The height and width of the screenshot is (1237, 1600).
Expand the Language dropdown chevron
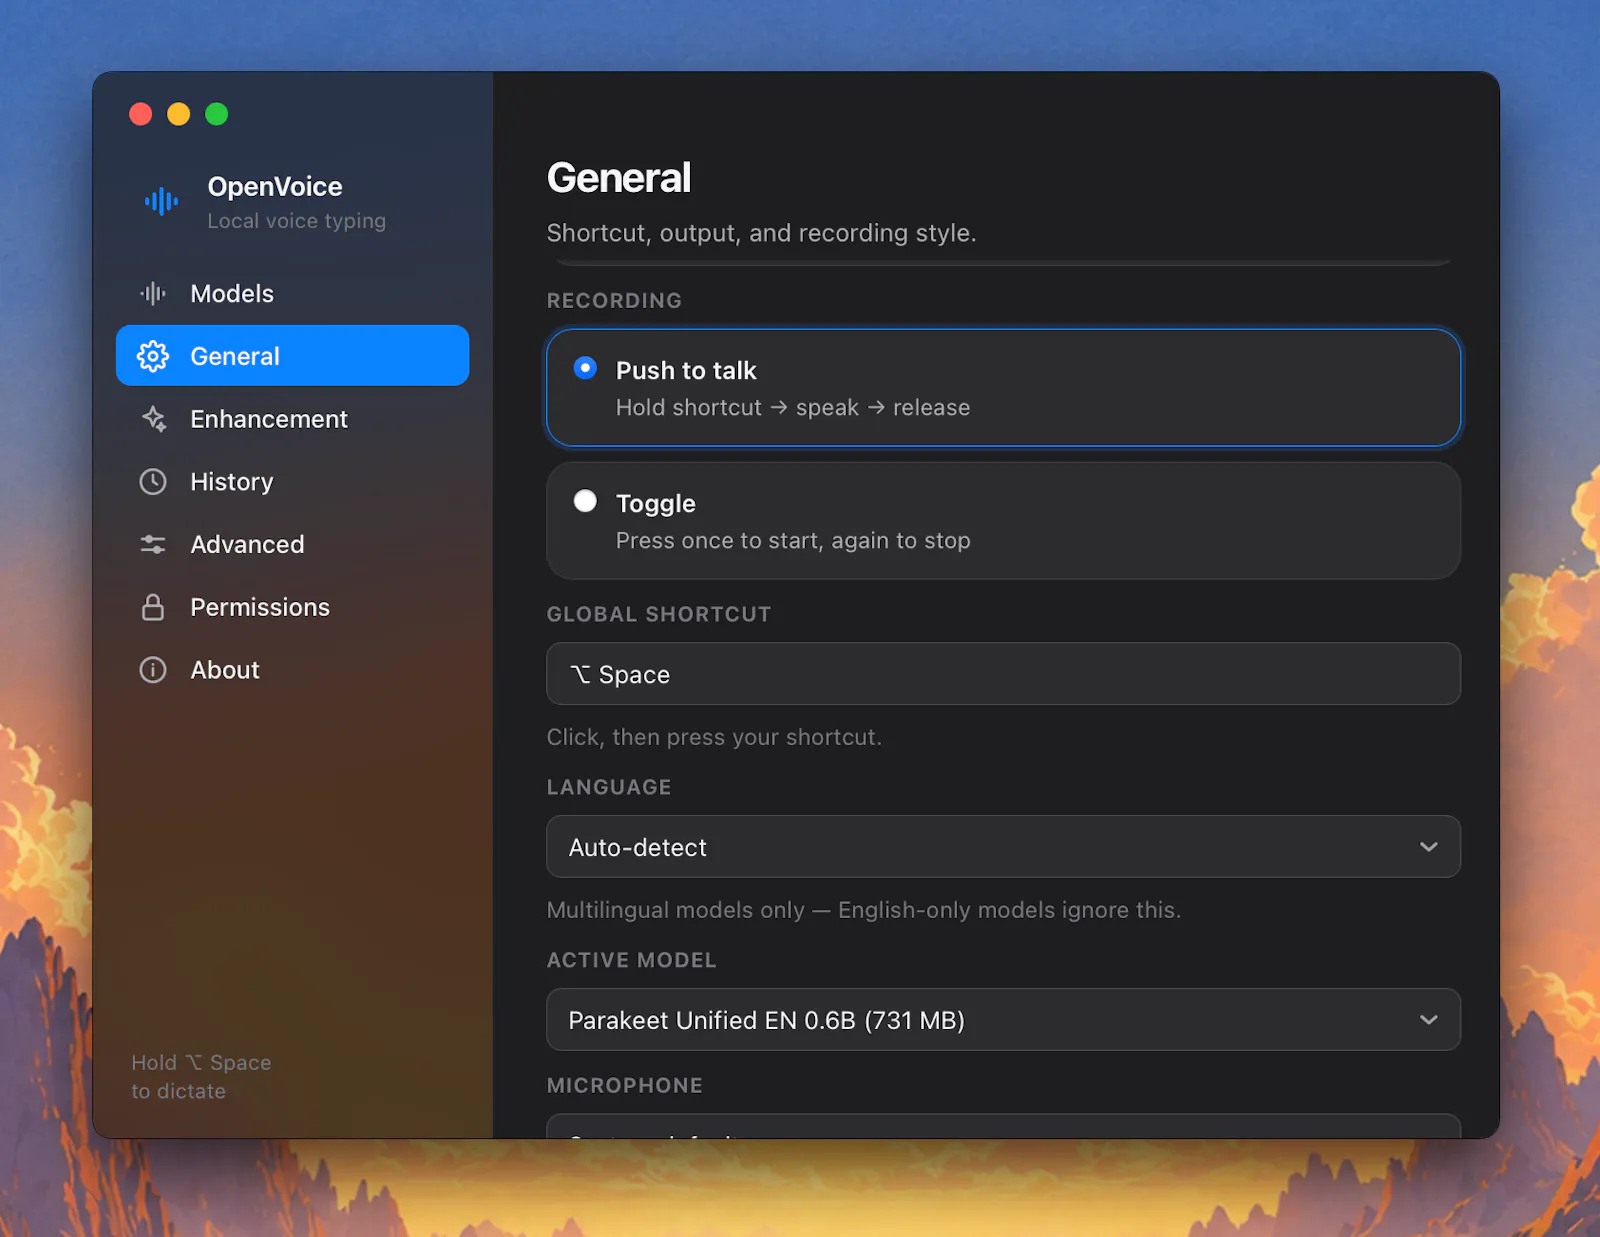(x=1428, y=847)
